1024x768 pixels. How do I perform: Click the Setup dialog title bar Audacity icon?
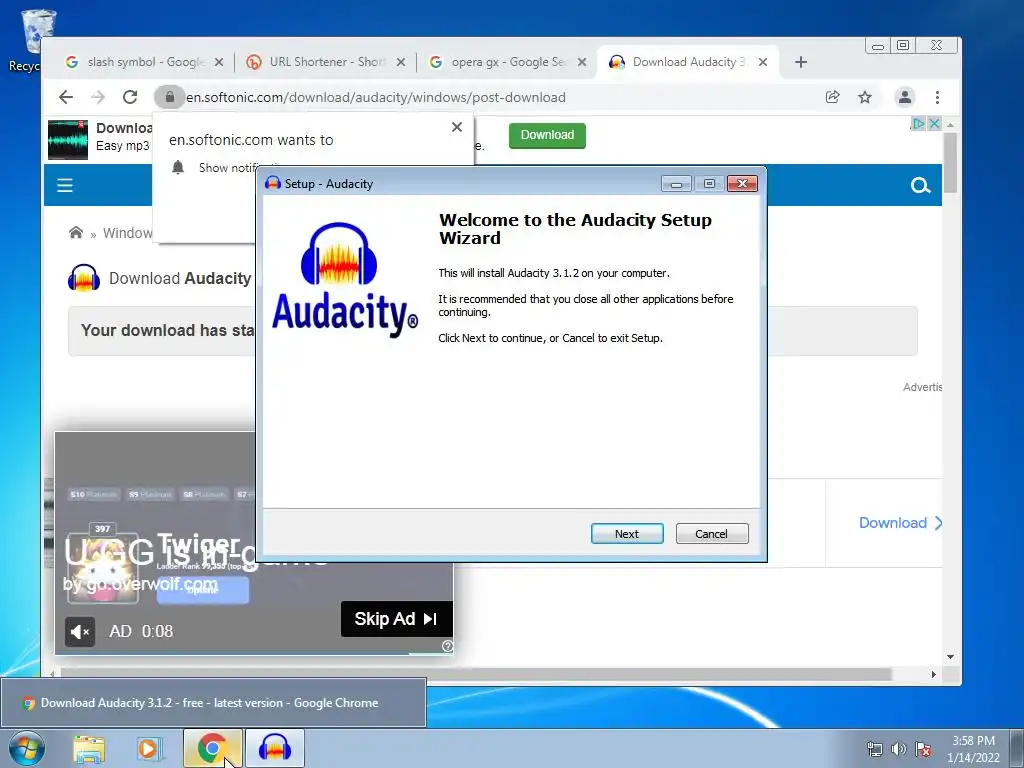coord(273,184)
